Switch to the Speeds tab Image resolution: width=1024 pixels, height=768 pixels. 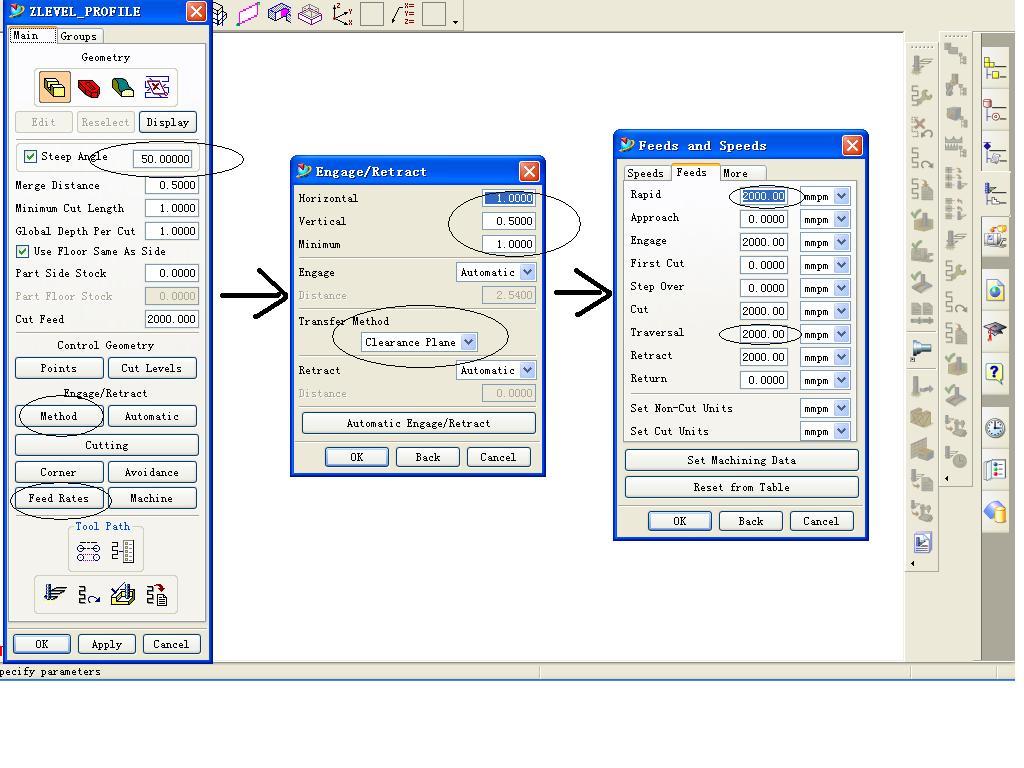[646, 173]
